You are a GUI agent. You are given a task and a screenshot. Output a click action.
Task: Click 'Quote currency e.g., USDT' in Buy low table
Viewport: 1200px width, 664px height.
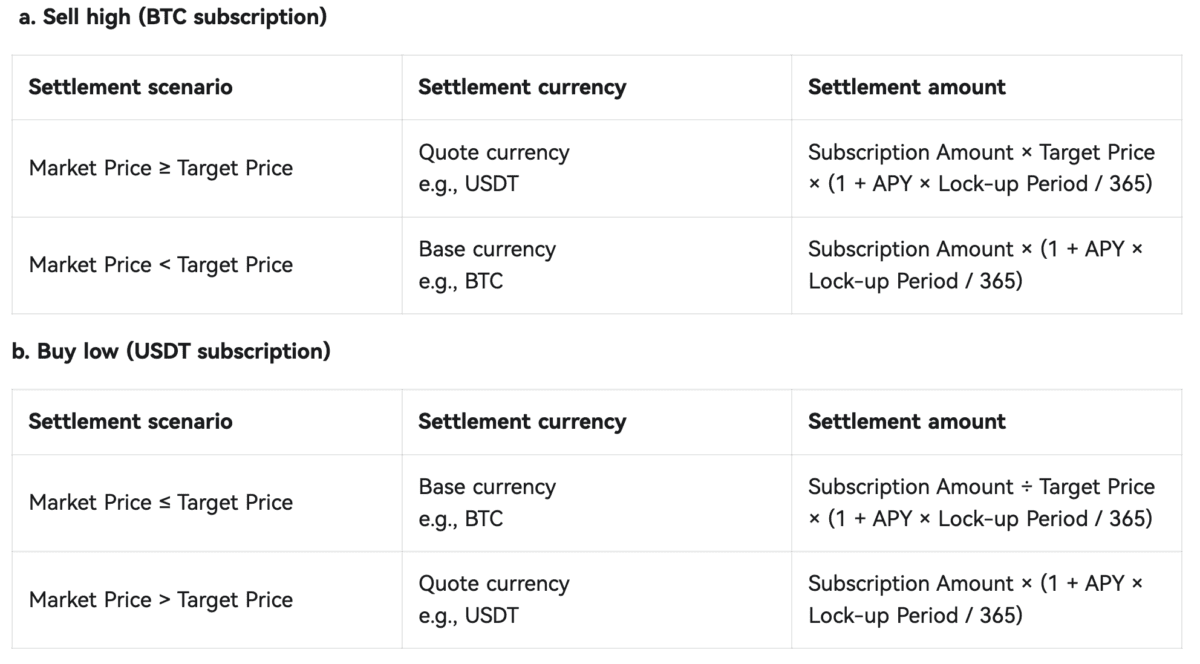(x=493, y=599)
